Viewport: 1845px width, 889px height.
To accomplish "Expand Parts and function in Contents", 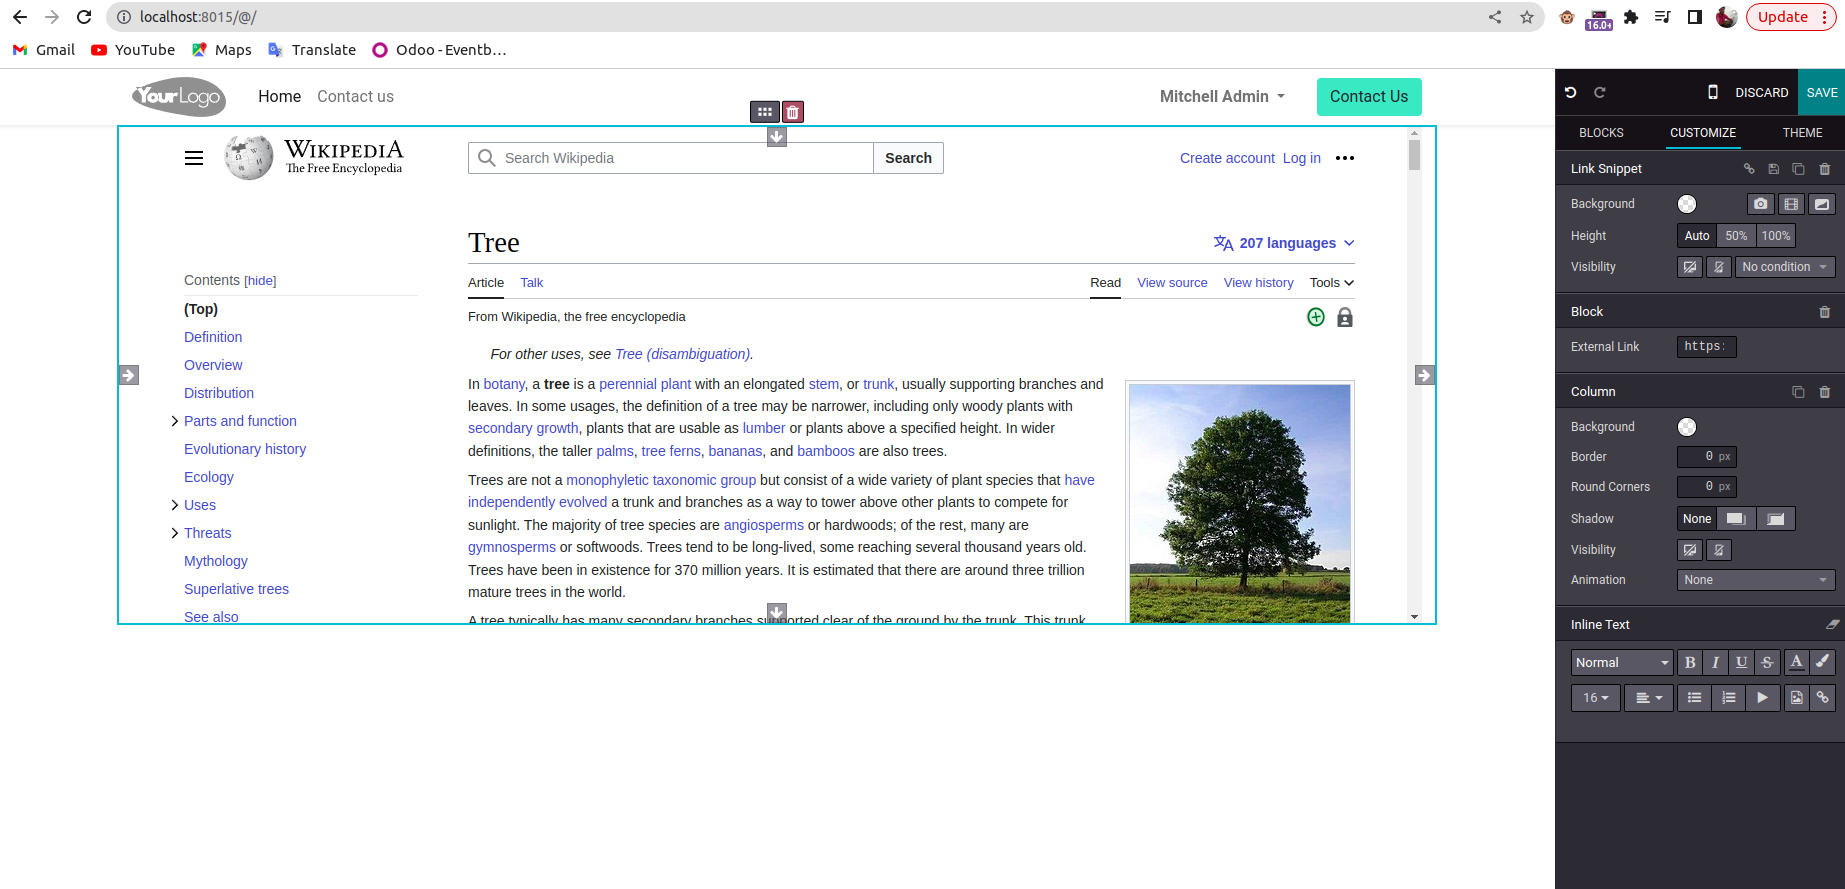I will 175,421.
